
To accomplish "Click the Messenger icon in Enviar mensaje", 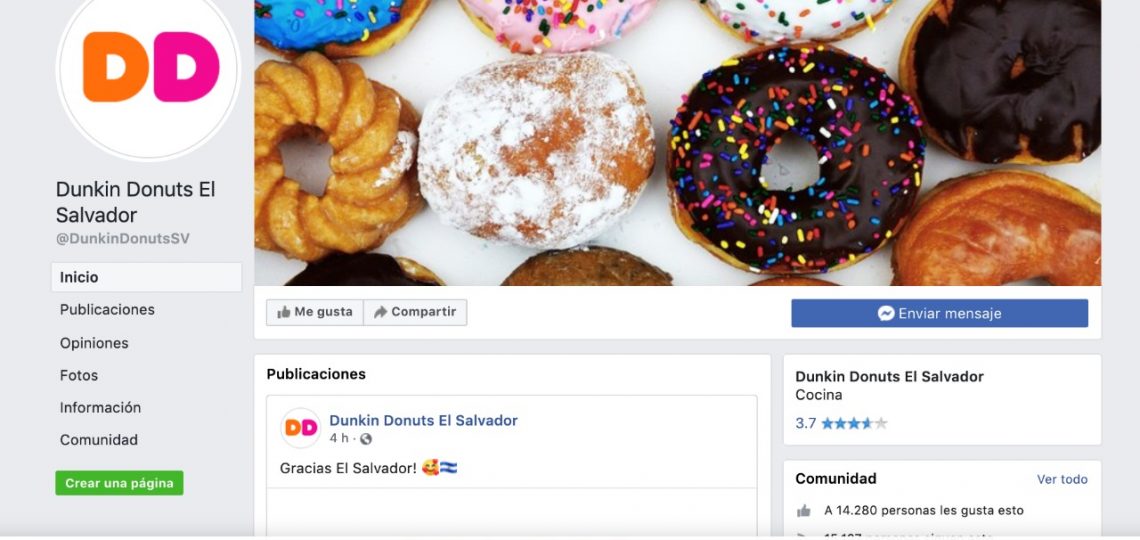I will click(886, 313).
